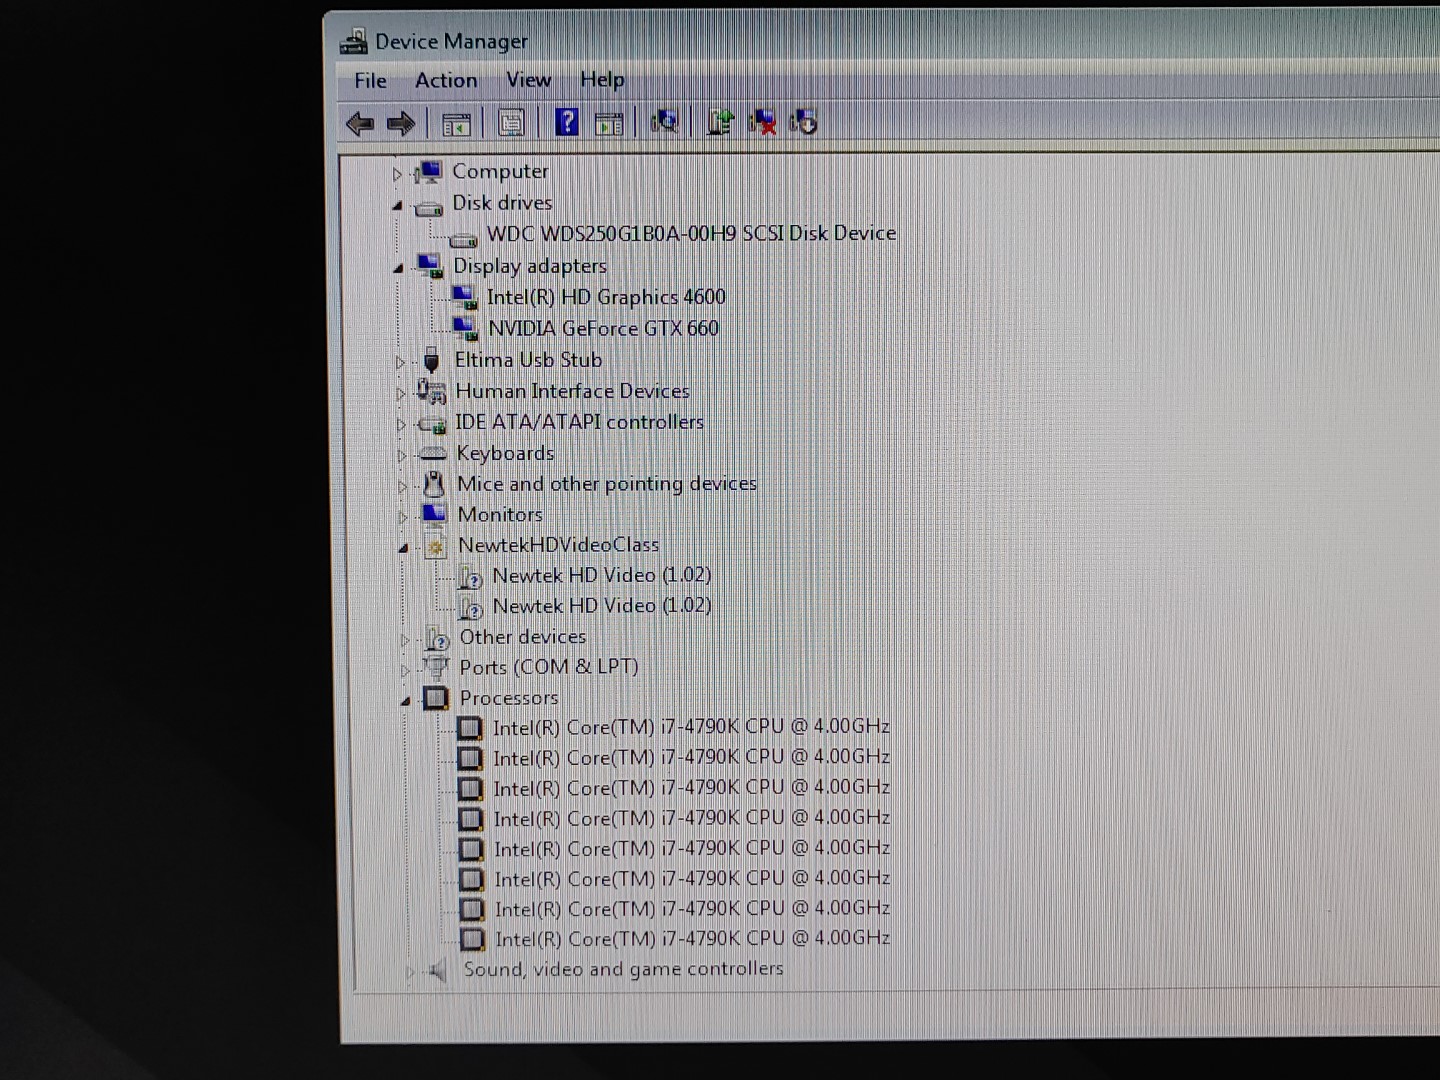Toggle the show/hide console tree icon

(456, 124)
